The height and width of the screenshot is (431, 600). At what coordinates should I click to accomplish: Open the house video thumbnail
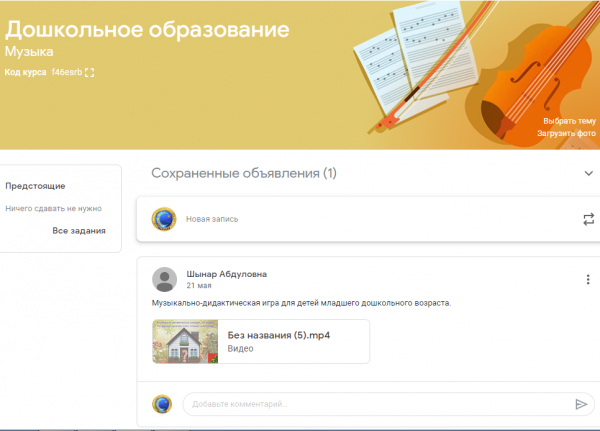click(185, 341)
